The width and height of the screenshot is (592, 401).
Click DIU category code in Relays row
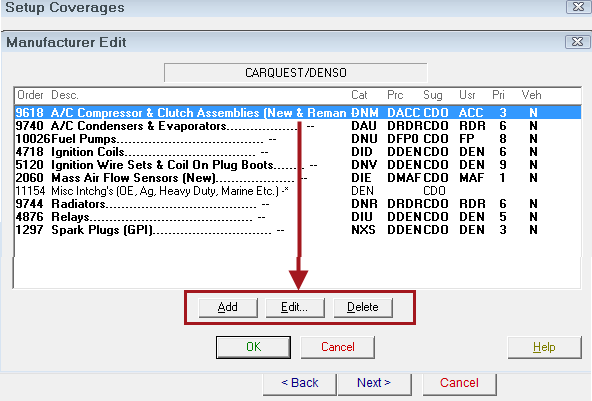(362, 217)
